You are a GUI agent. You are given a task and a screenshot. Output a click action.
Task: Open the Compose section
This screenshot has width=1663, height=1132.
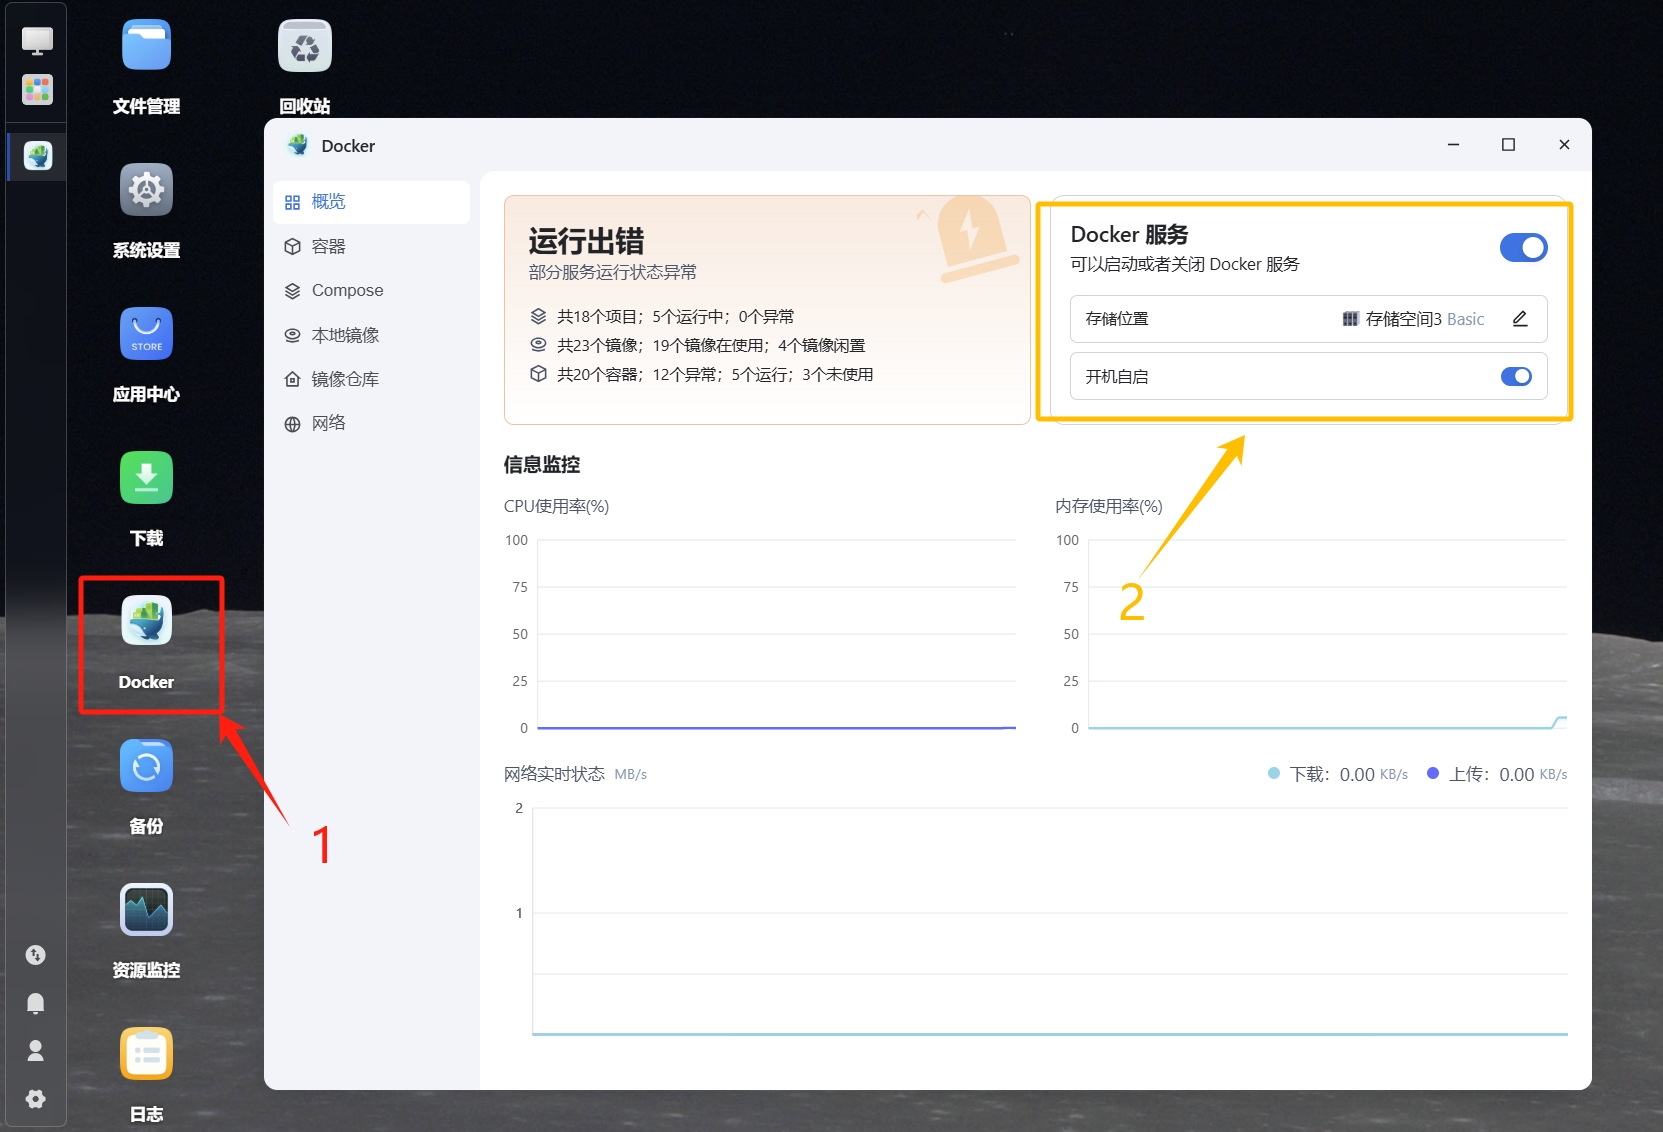371,290
